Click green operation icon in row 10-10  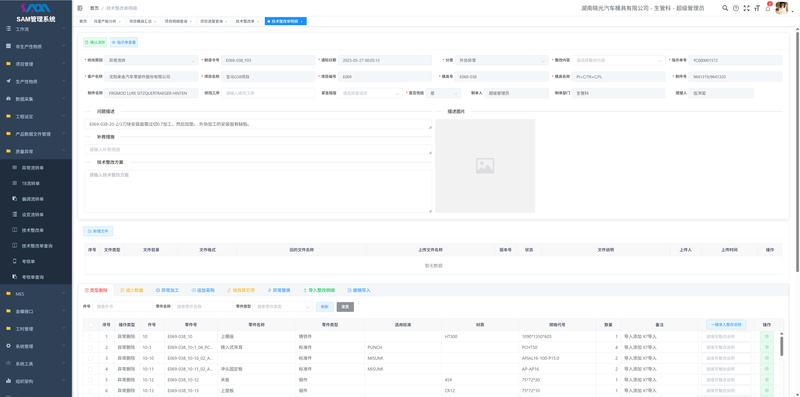coord(766,358)
